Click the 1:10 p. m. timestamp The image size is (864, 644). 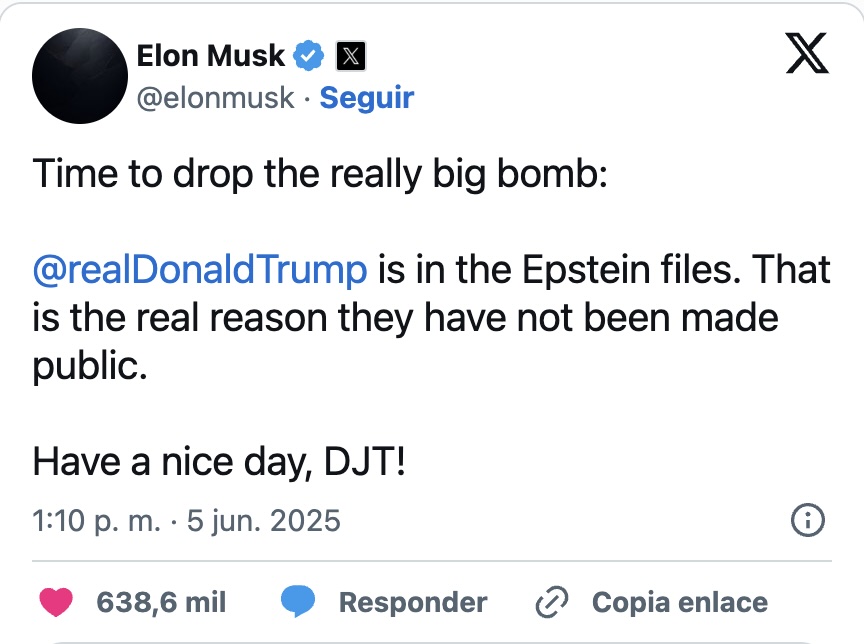click(95, 521)
